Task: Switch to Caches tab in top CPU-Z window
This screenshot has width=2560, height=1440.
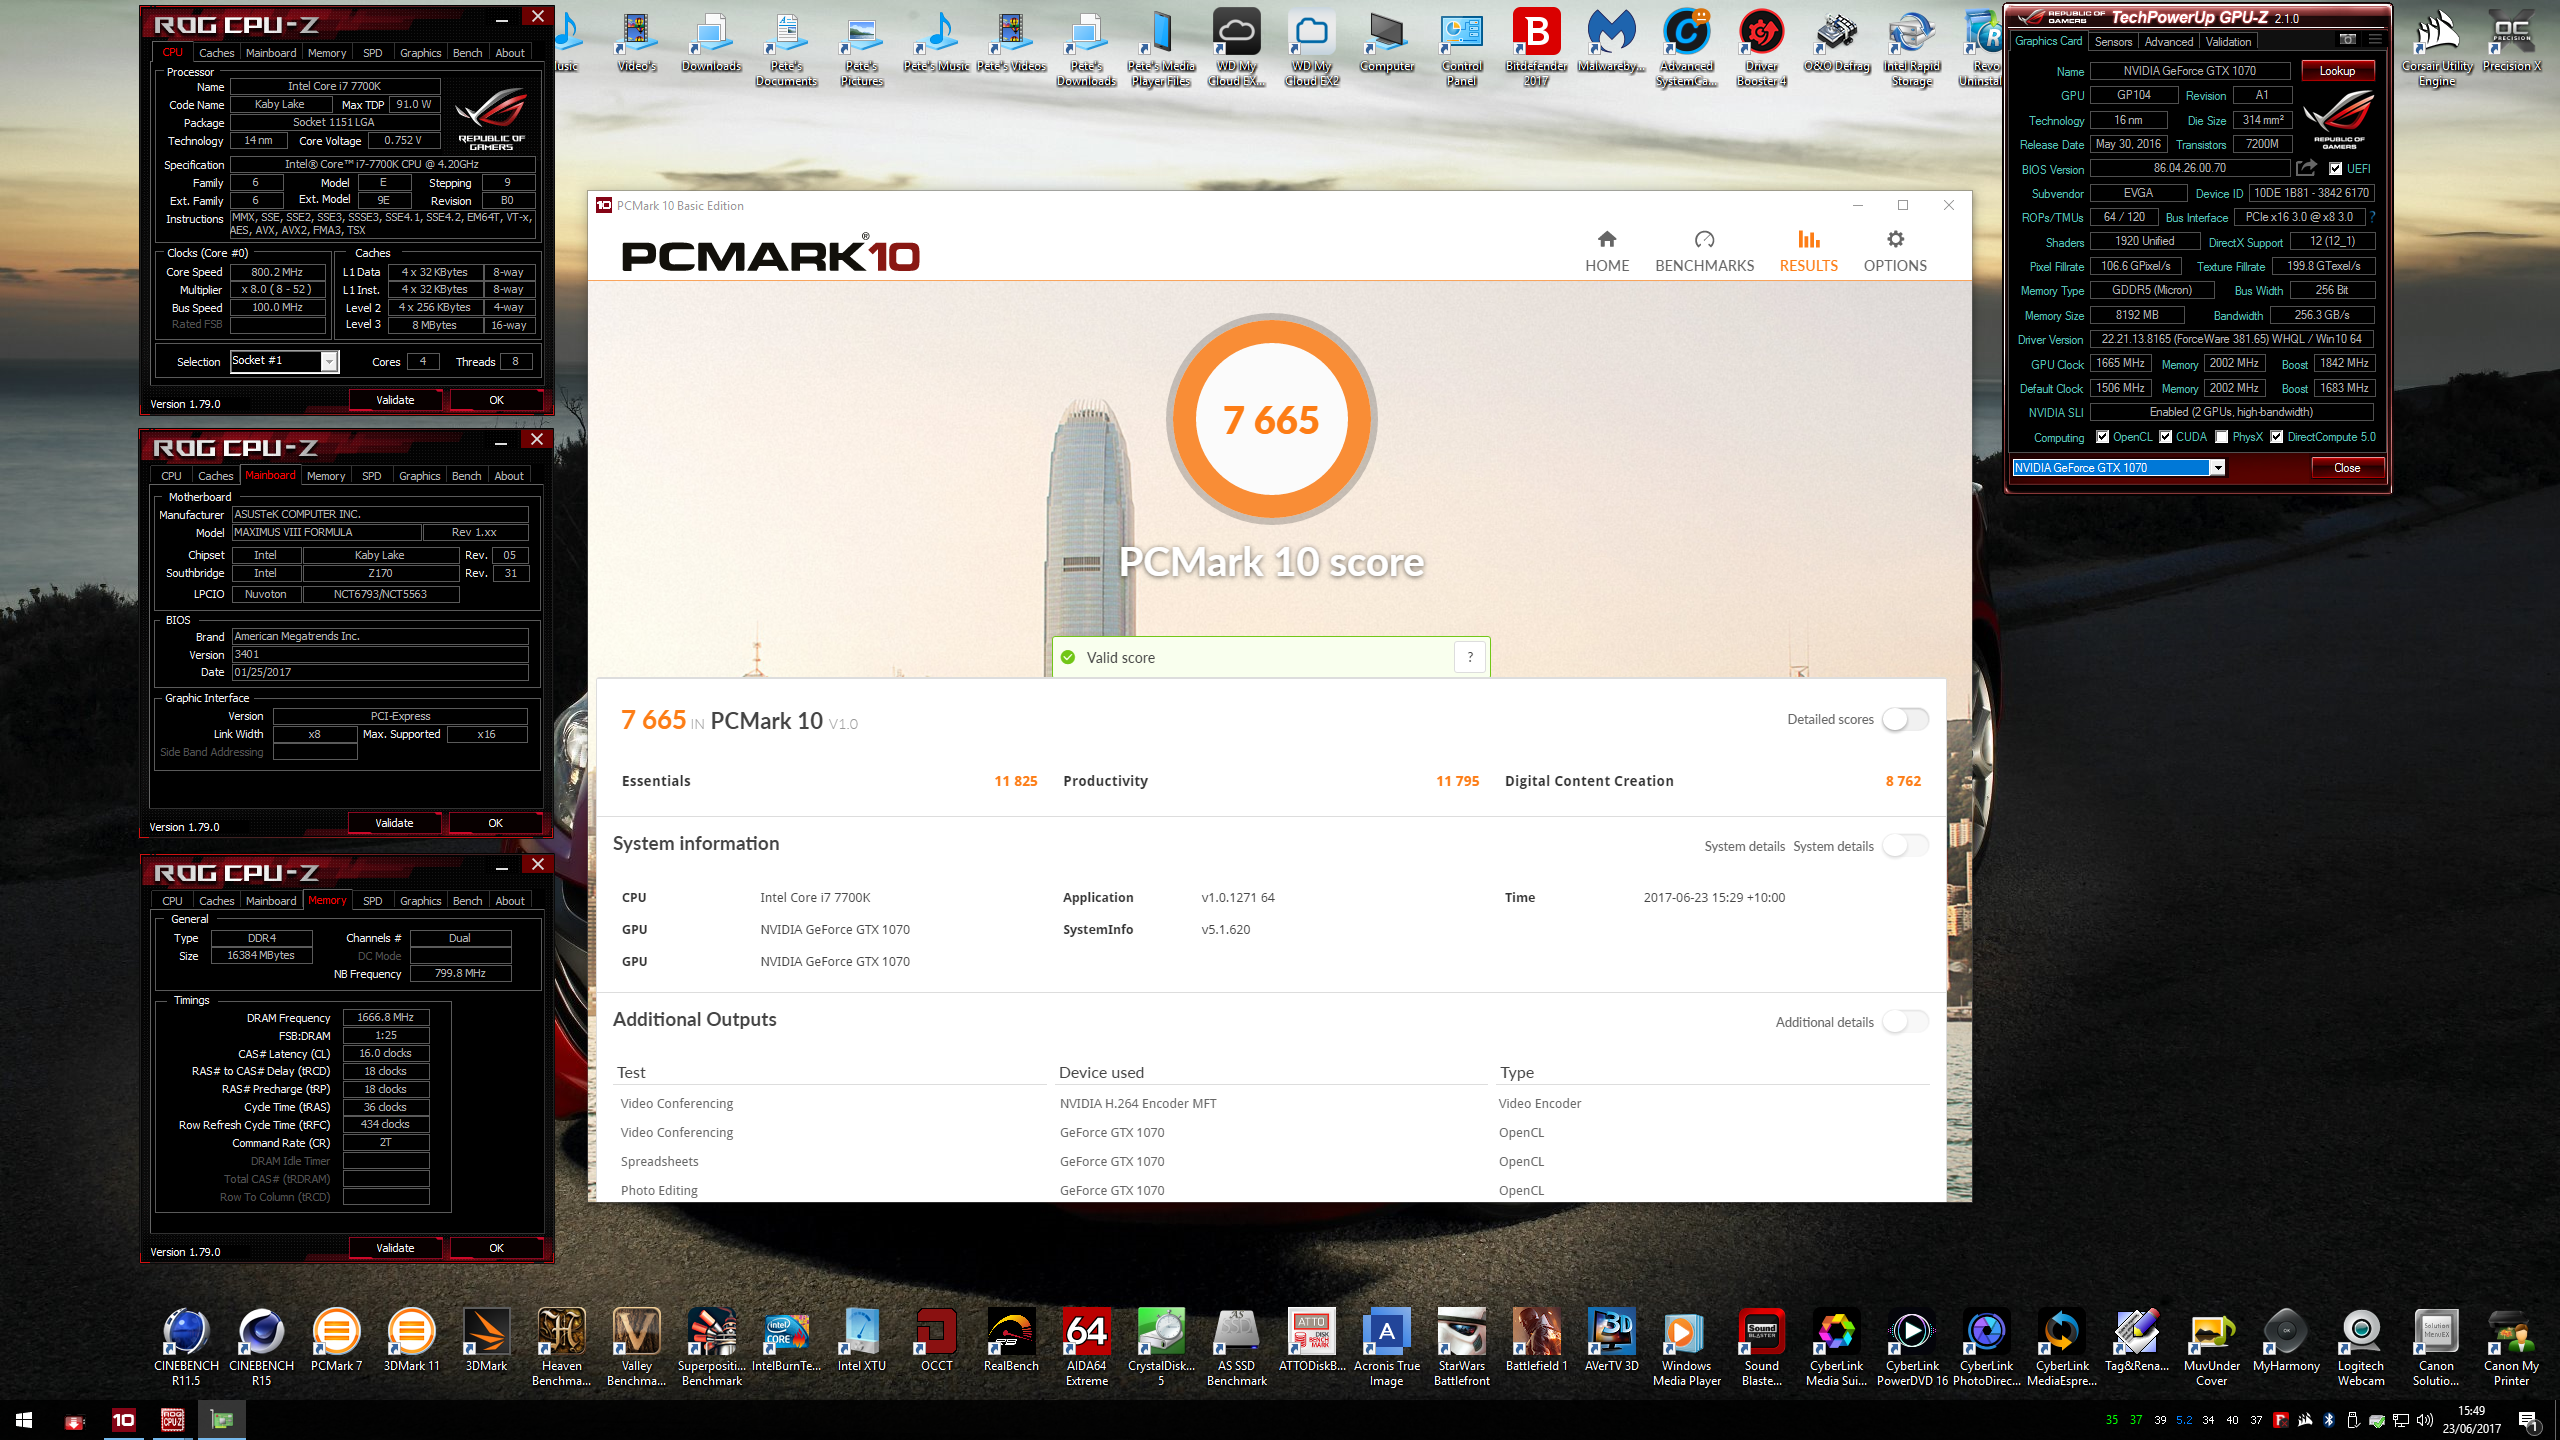Action: [x=216, y=53]
